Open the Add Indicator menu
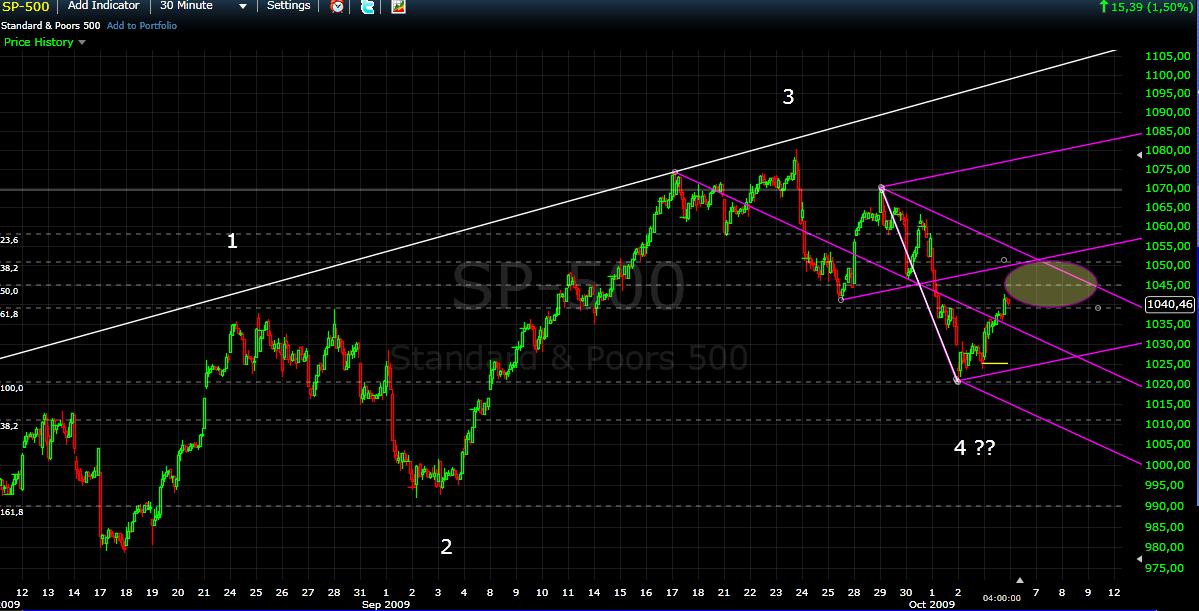This screenshot has width=1199, height=611. pos(104,6)
